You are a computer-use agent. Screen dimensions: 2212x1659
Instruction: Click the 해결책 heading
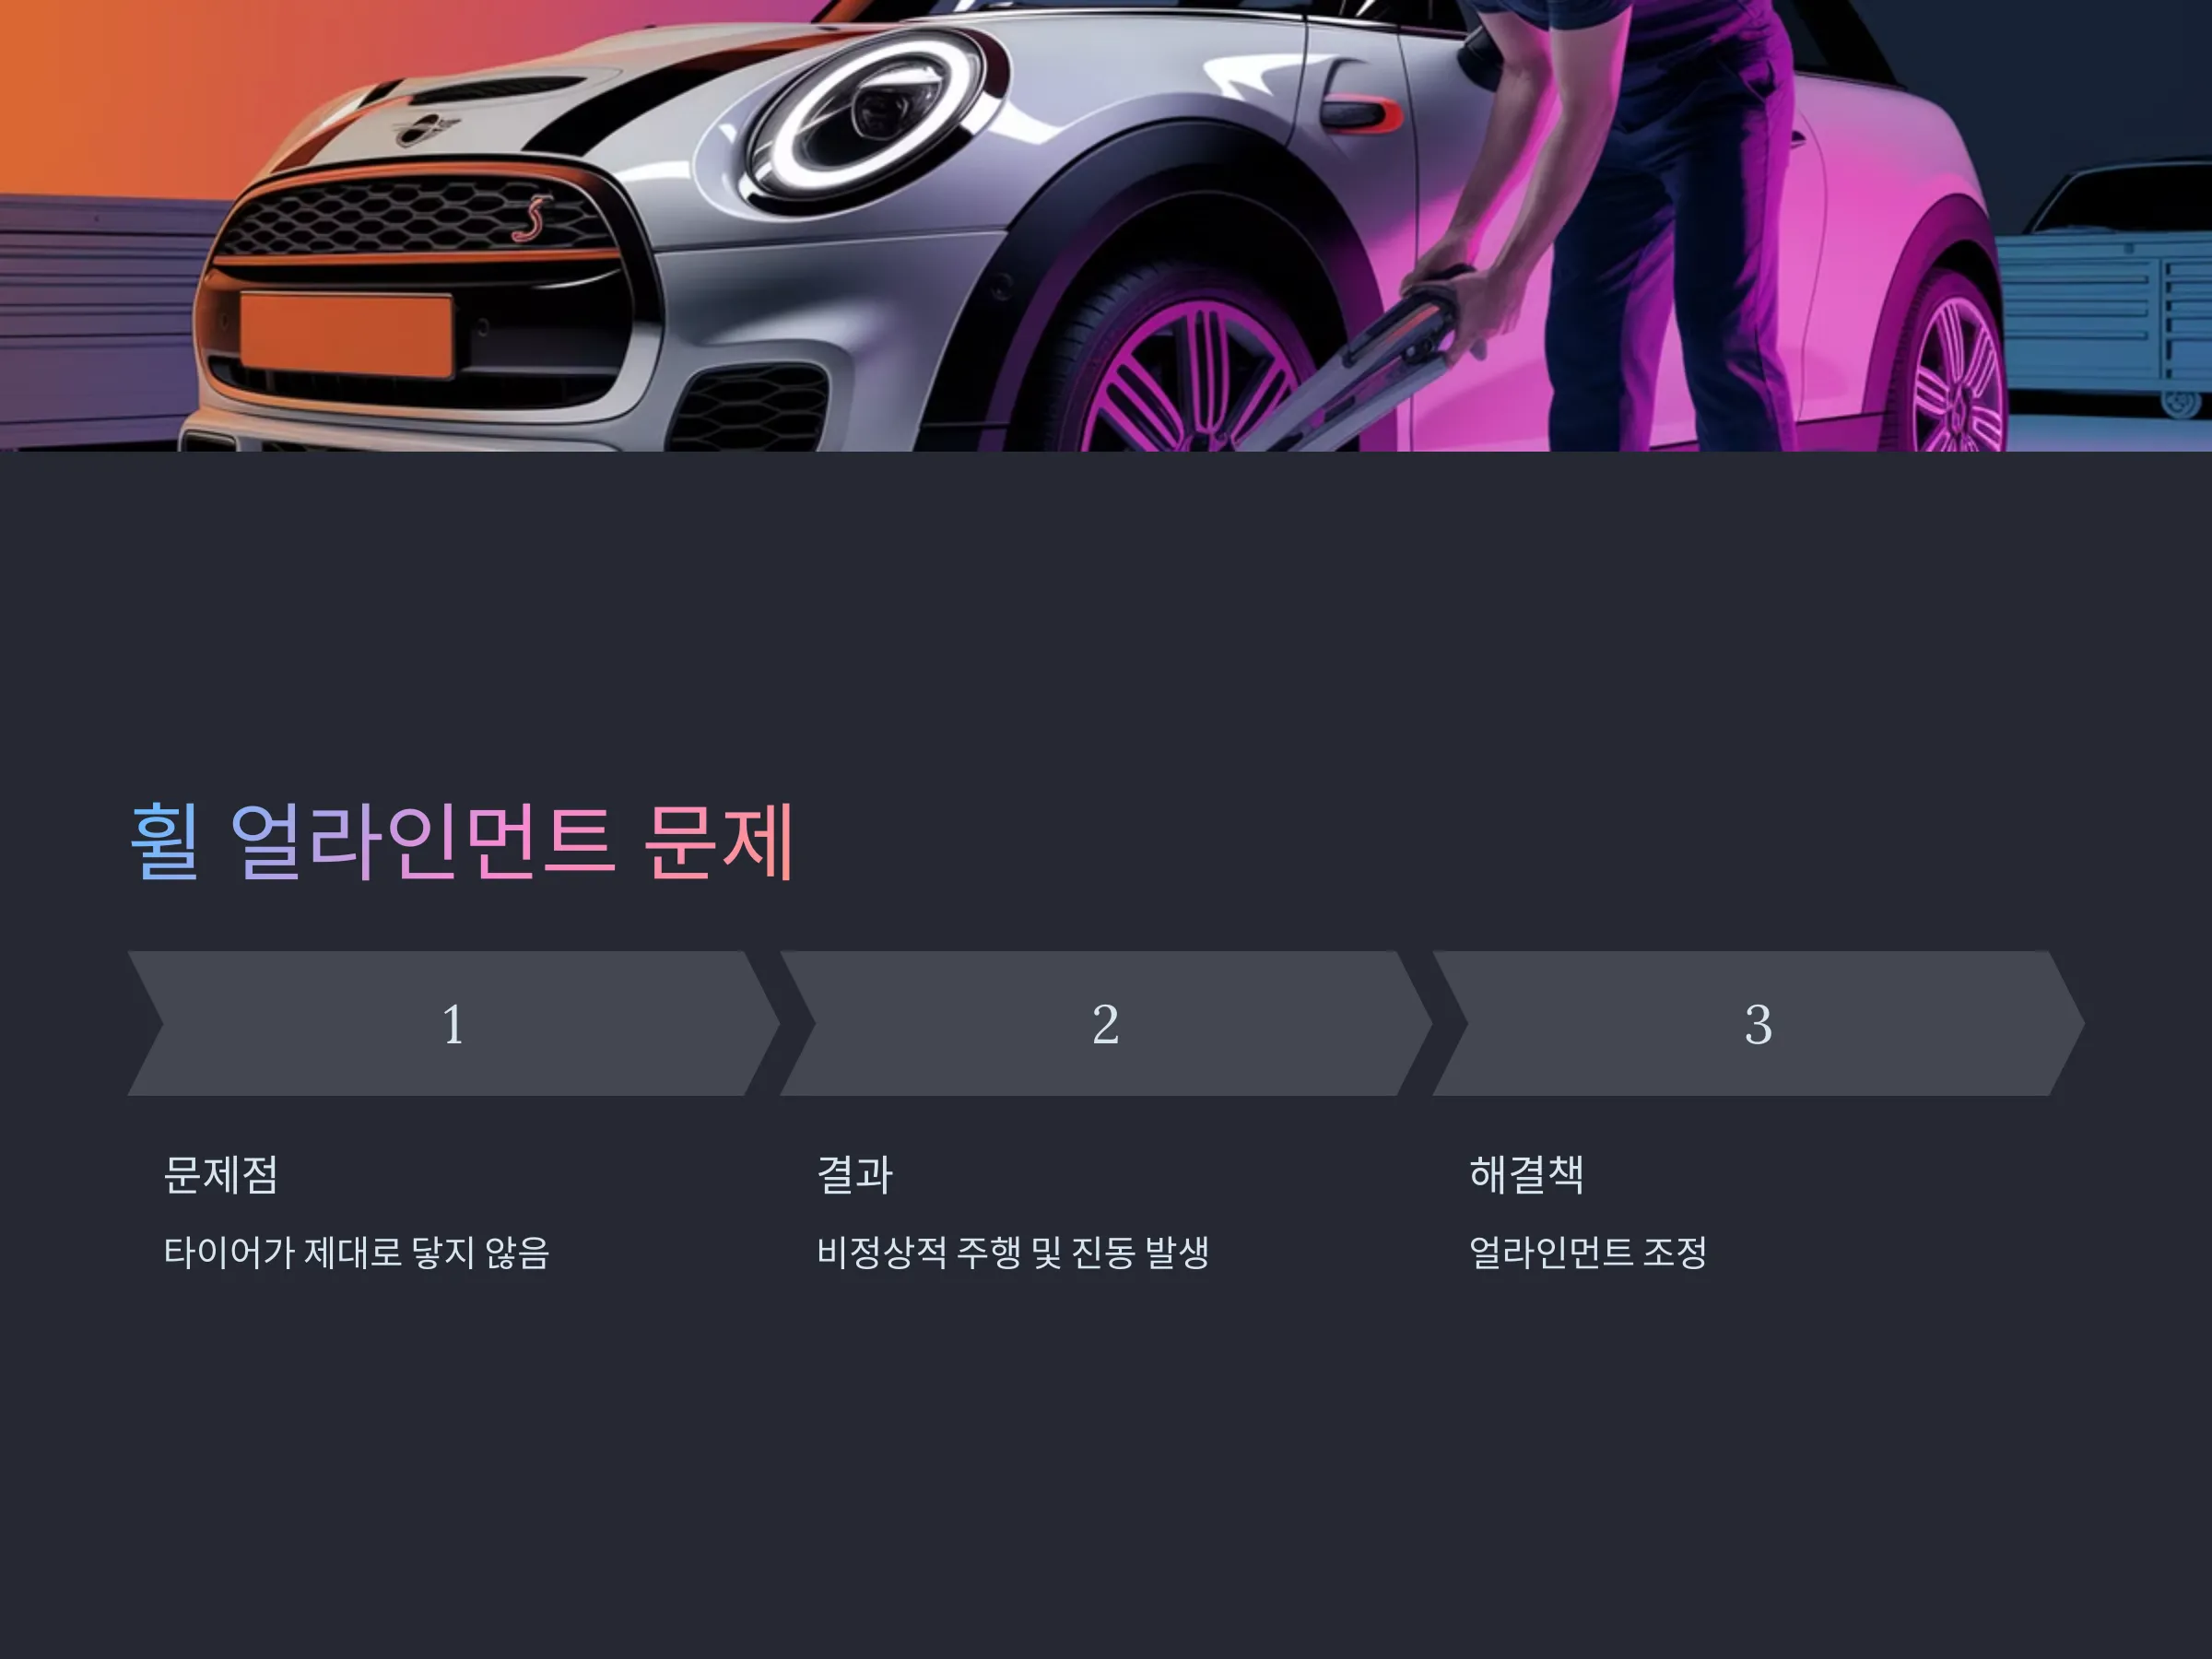coord(1526,1174)
